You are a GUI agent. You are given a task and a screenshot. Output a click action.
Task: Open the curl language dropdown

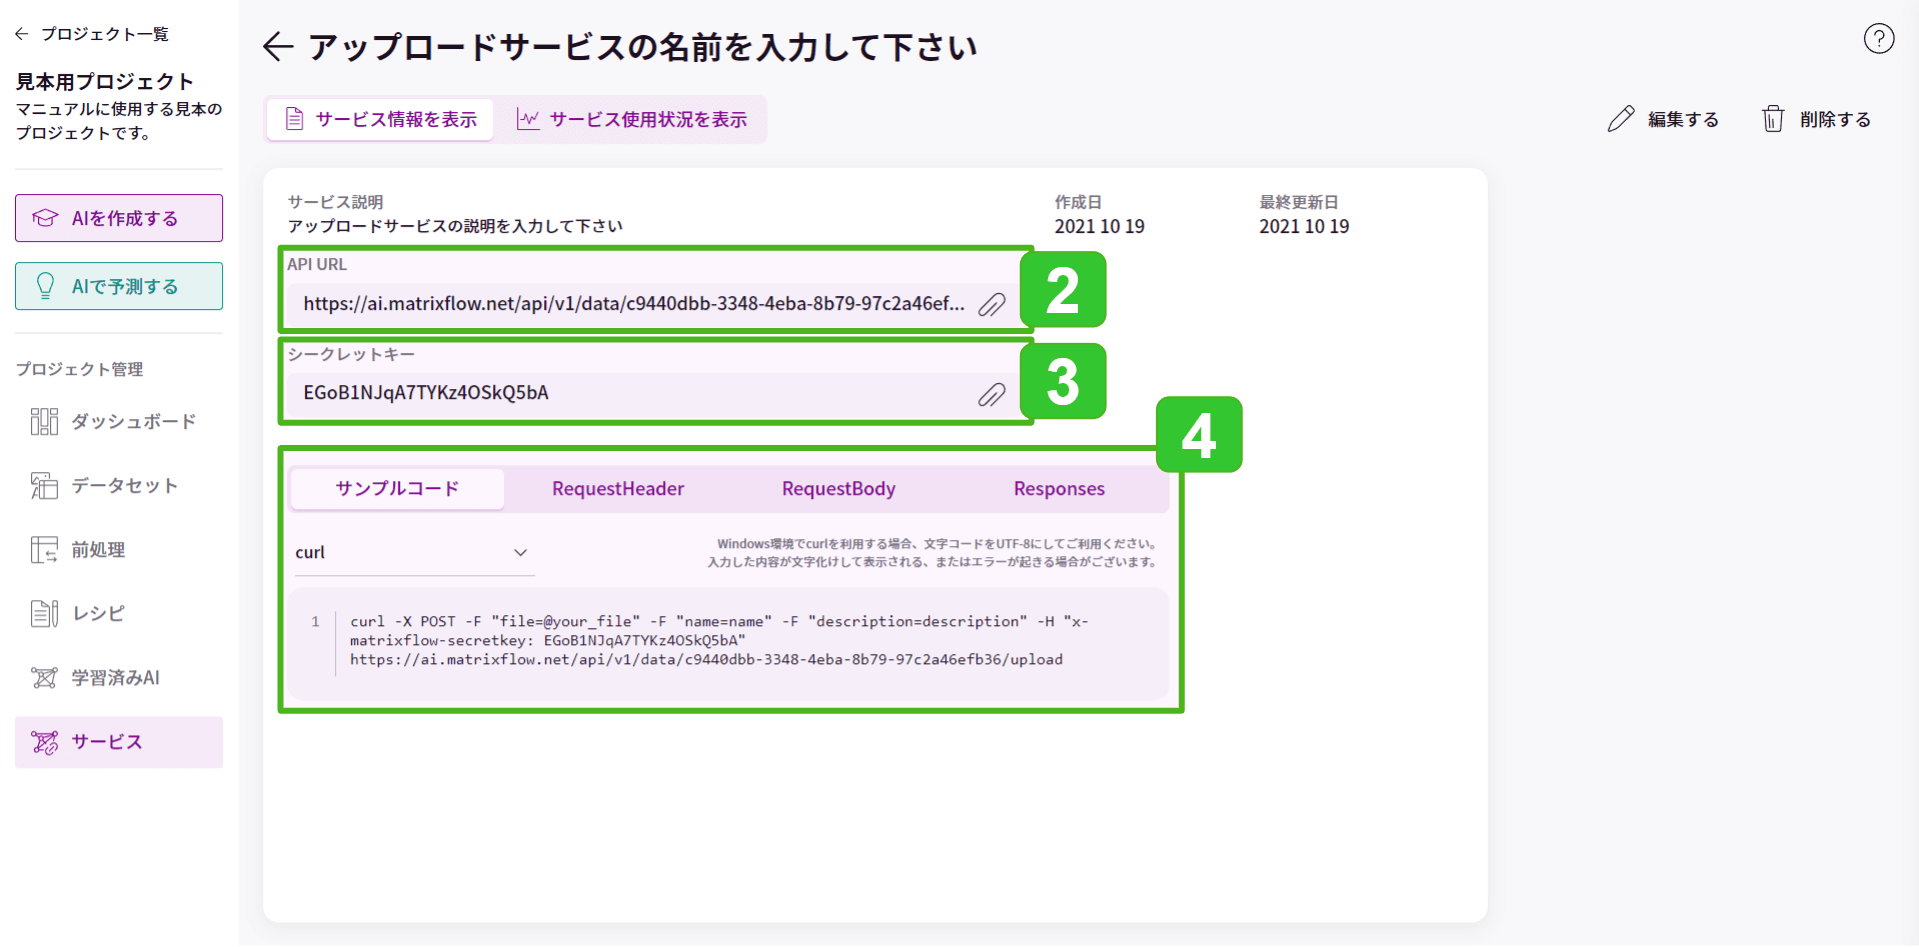tap(413, 553)
